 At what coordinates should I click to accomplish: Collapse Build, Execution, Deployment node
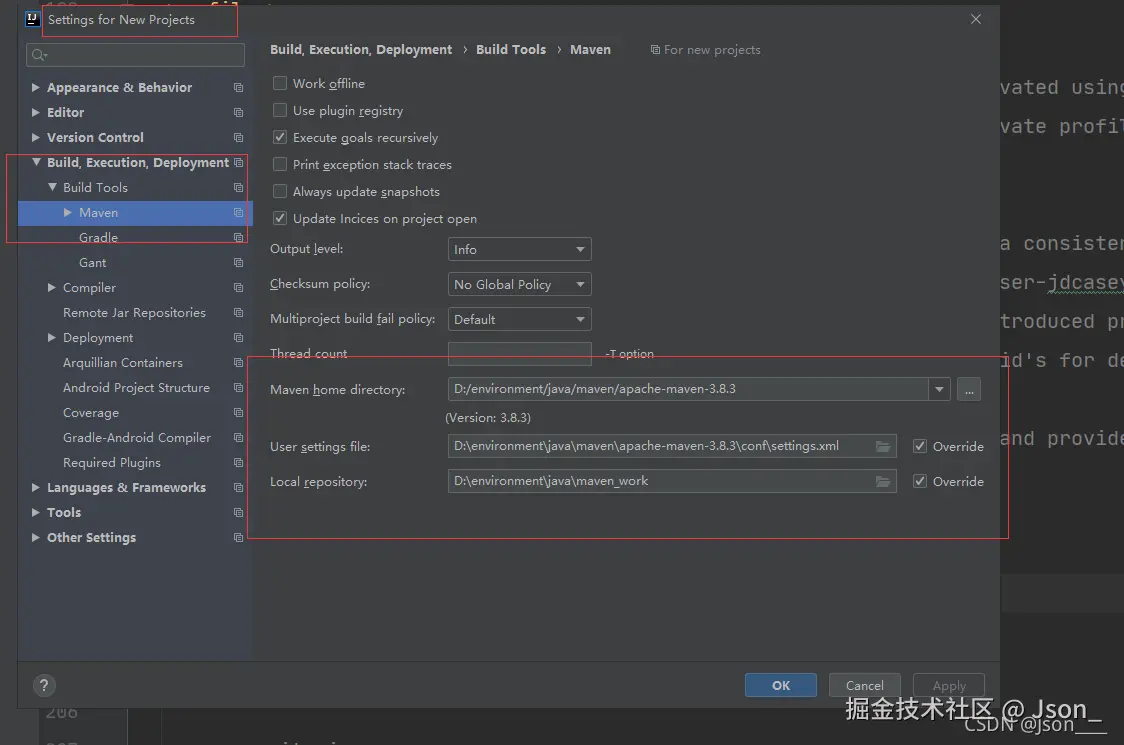point(36,163)
